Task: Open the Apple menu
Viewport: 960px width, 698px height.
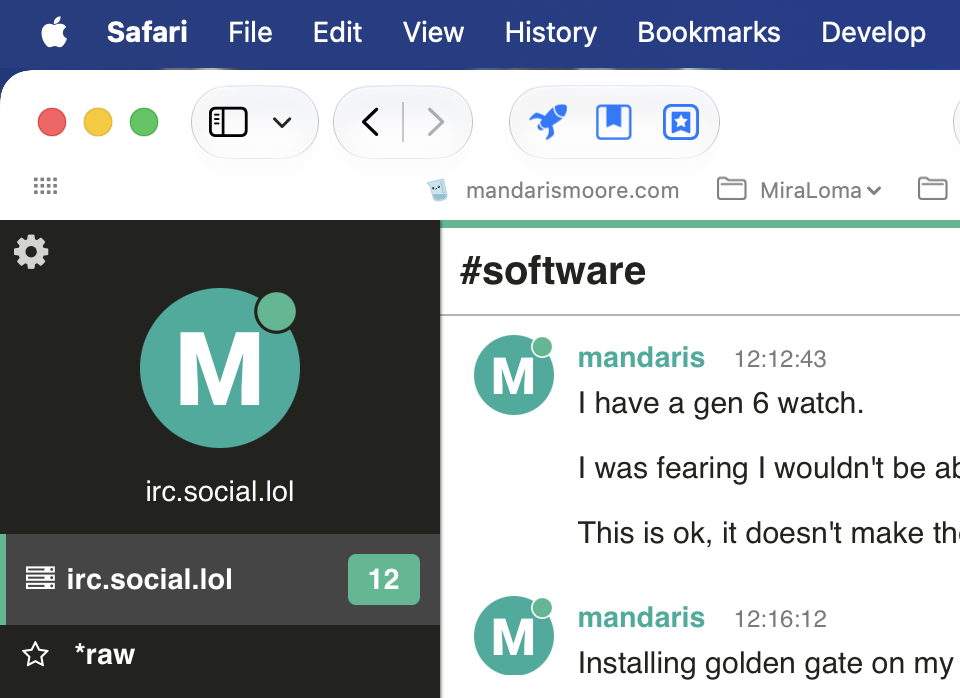Action: 54,32
